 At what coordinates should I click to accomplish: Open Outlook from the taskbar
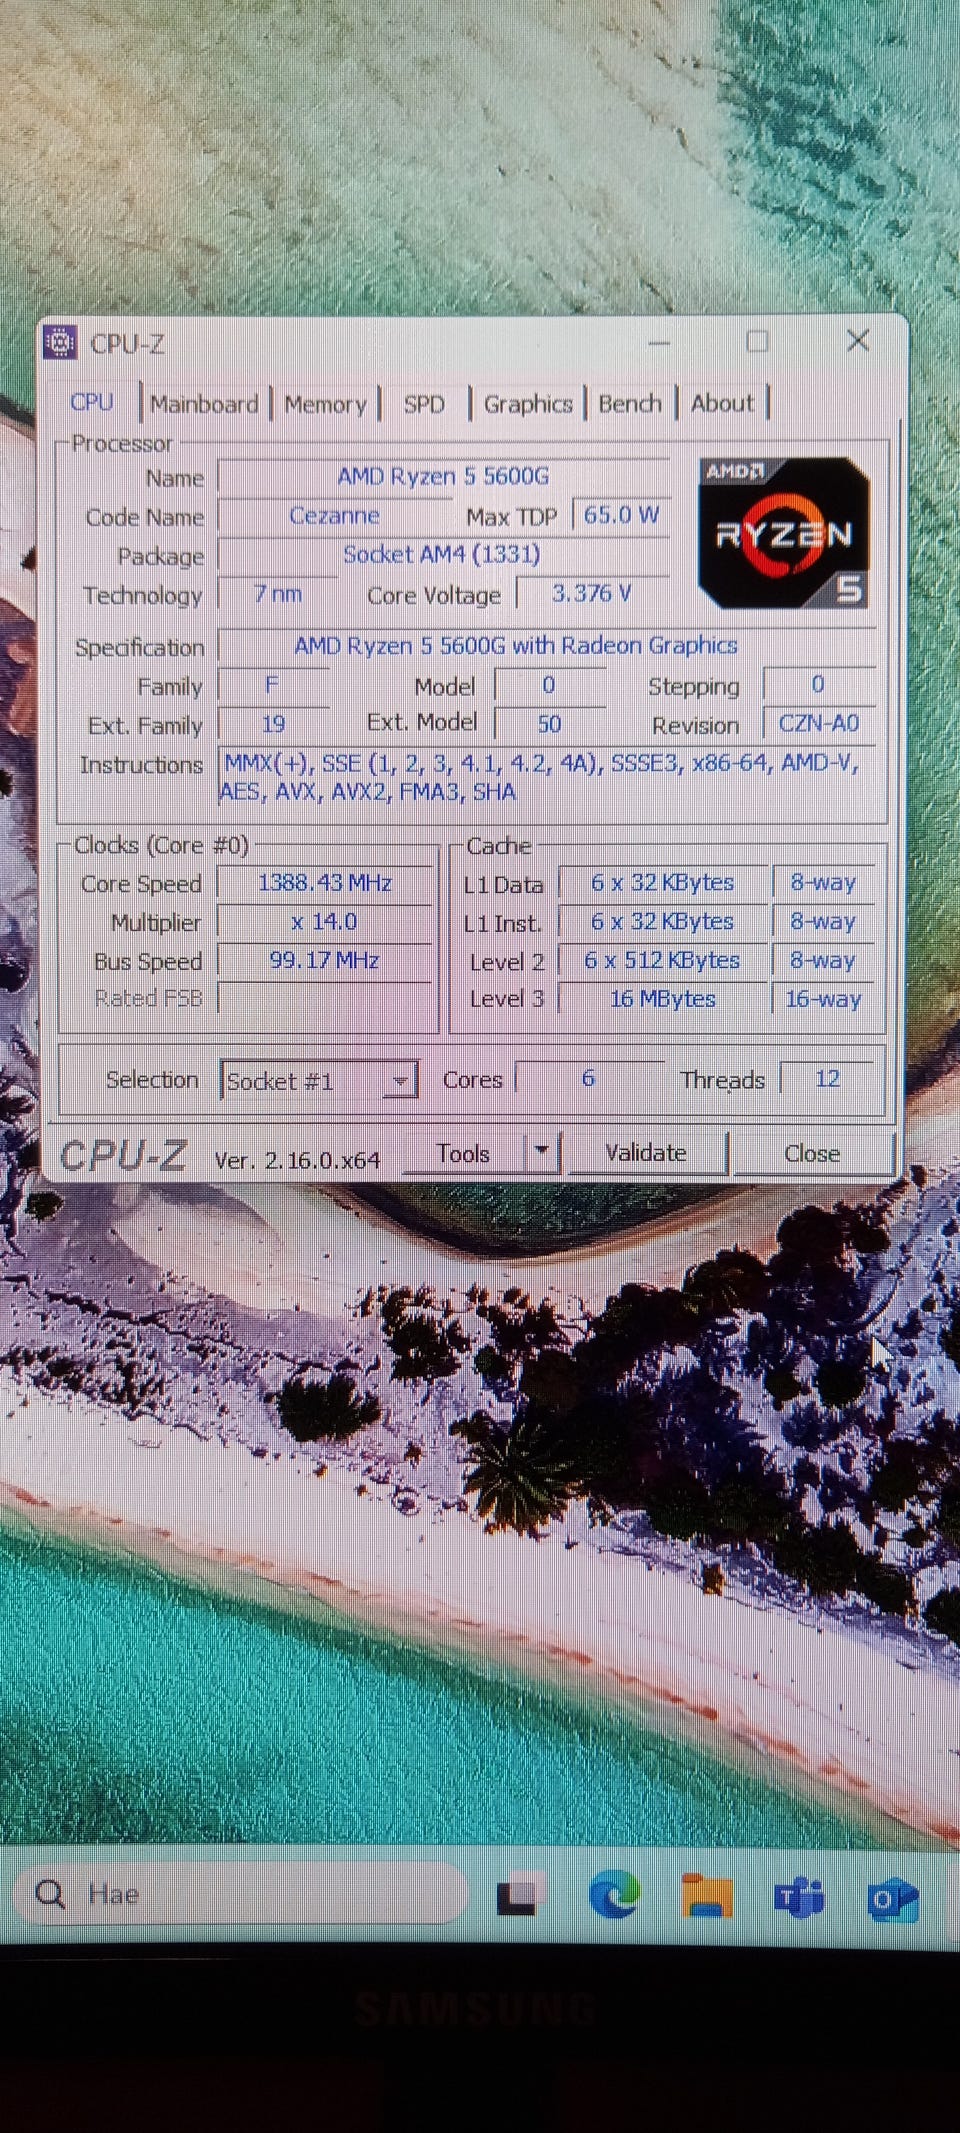click(893, 1898)
